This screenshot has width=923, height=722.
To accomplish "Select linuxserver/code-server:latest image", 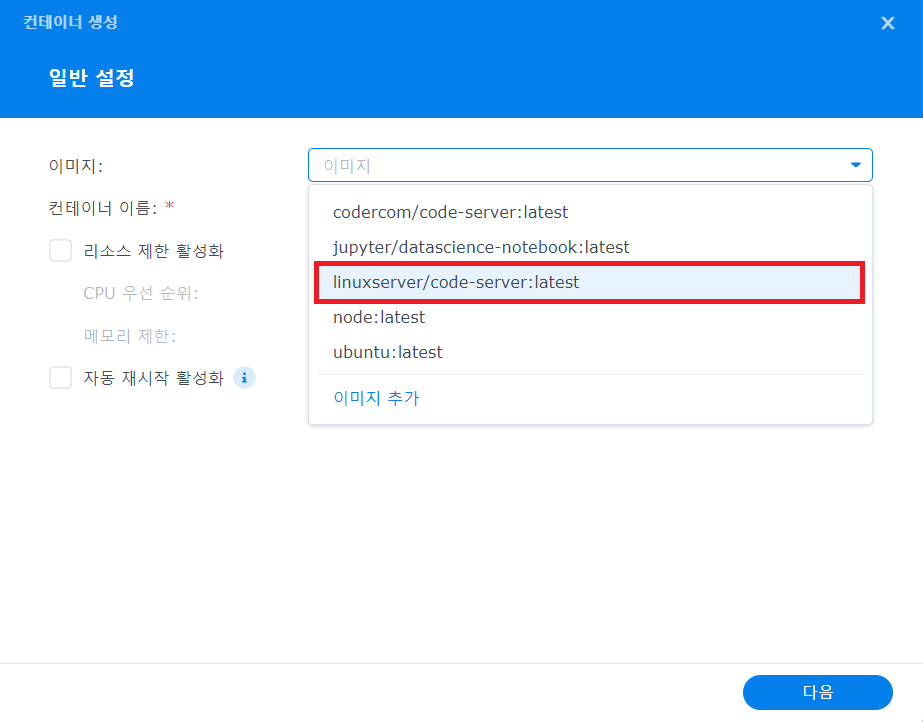I will (590, 282).
